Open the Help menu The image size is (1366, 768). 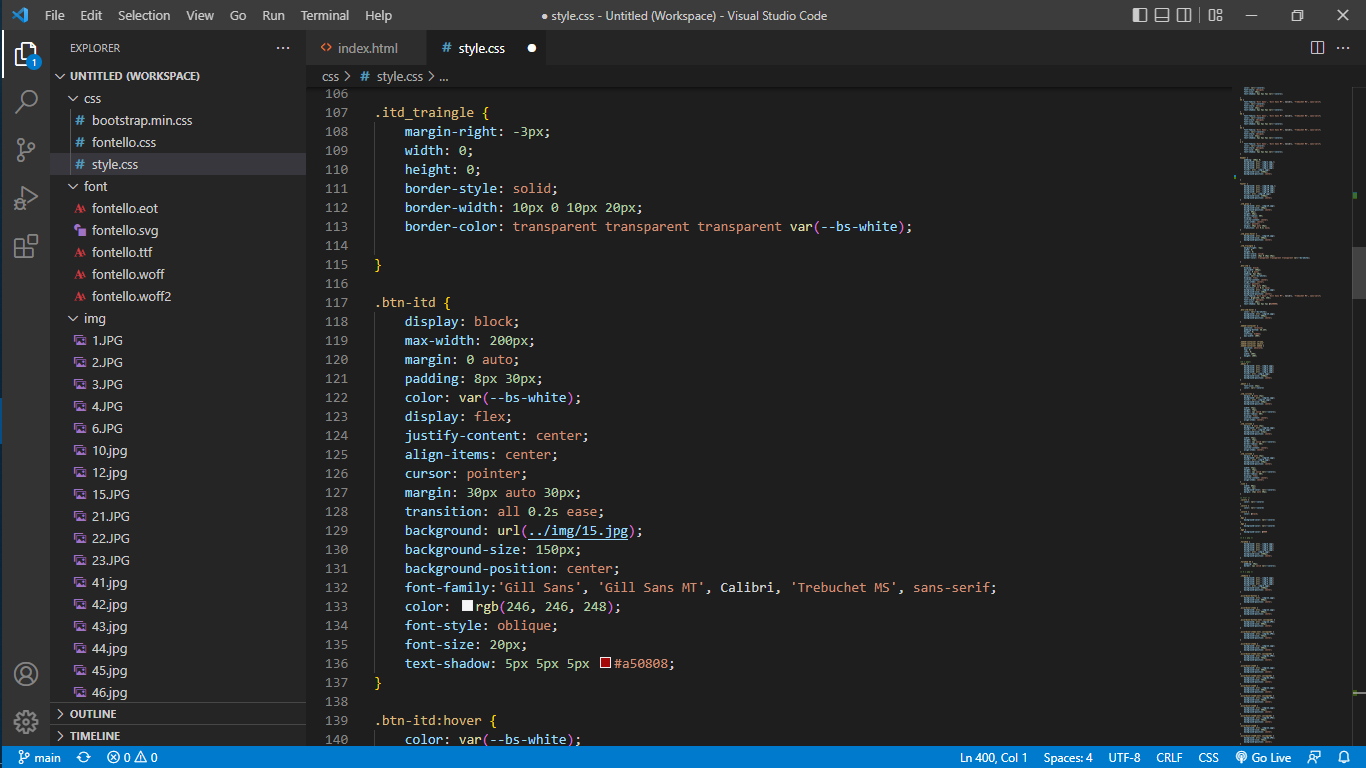point(378,15)
